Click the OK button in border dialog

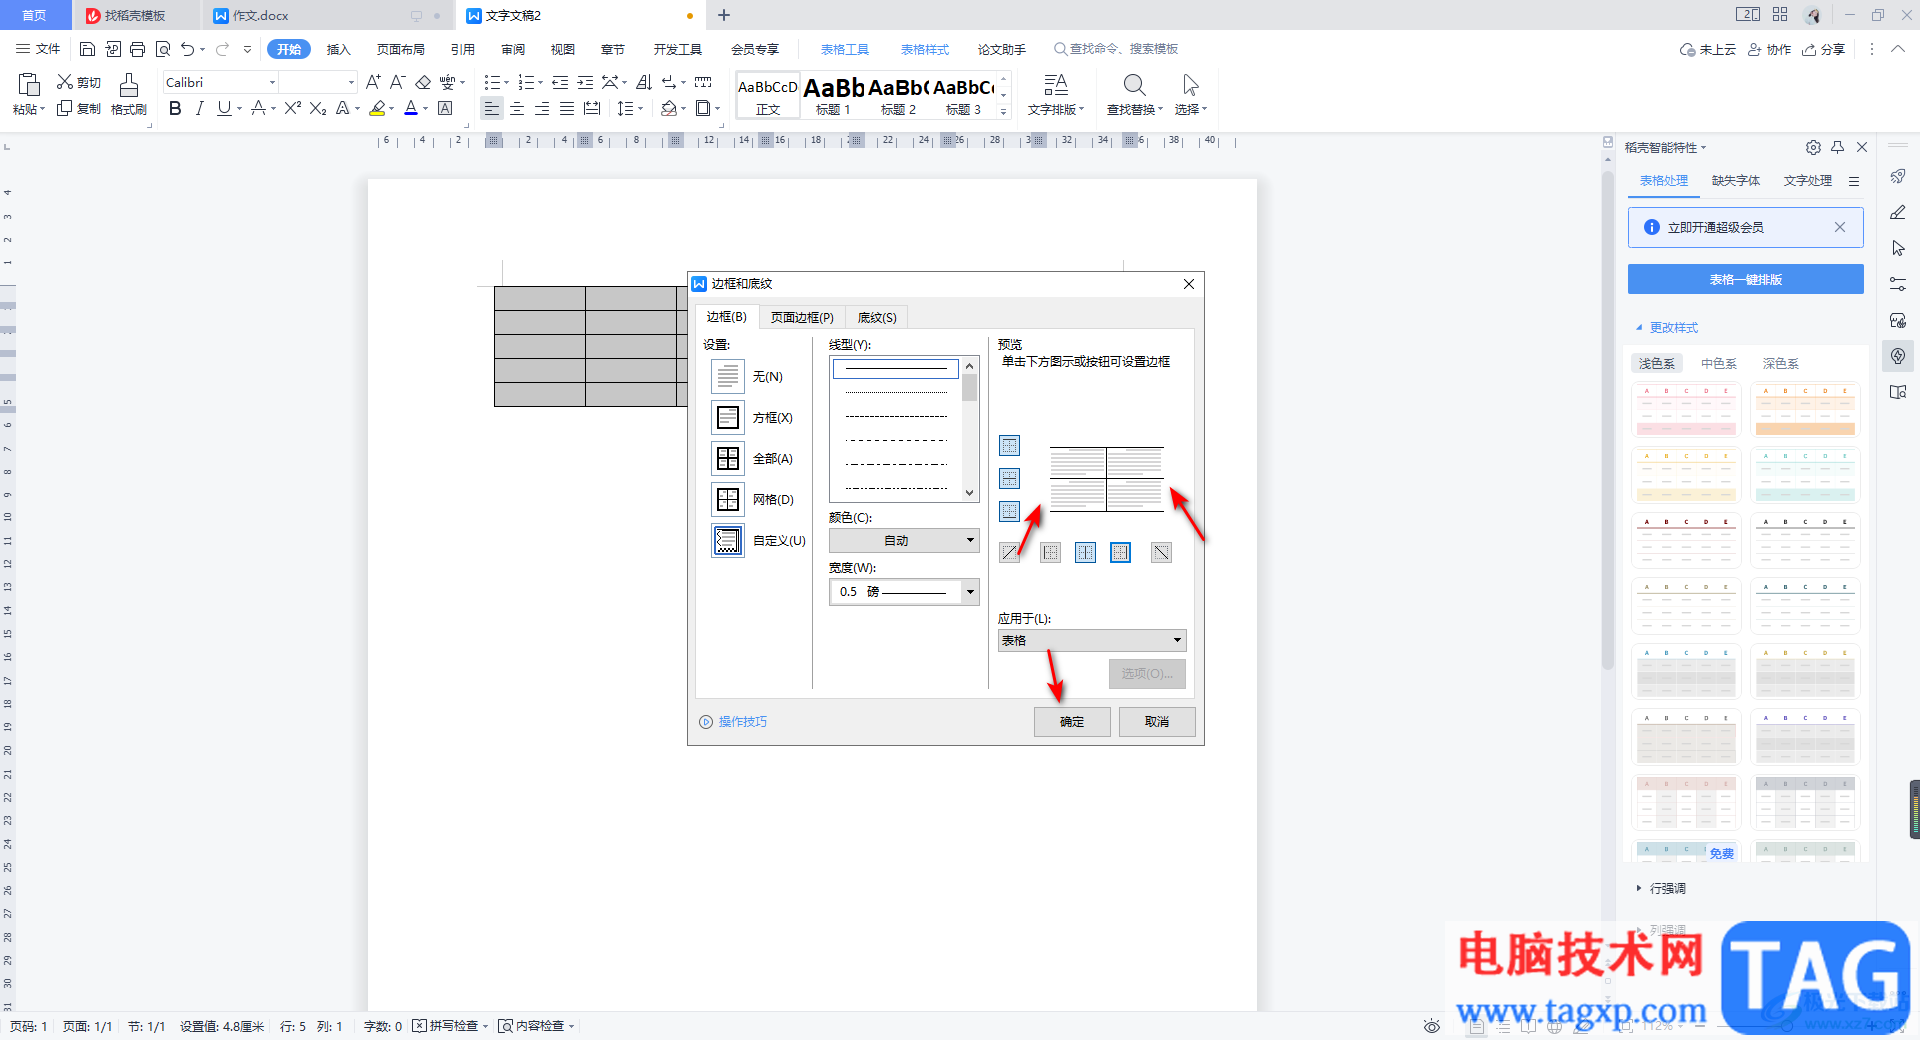pos(1072,721)
